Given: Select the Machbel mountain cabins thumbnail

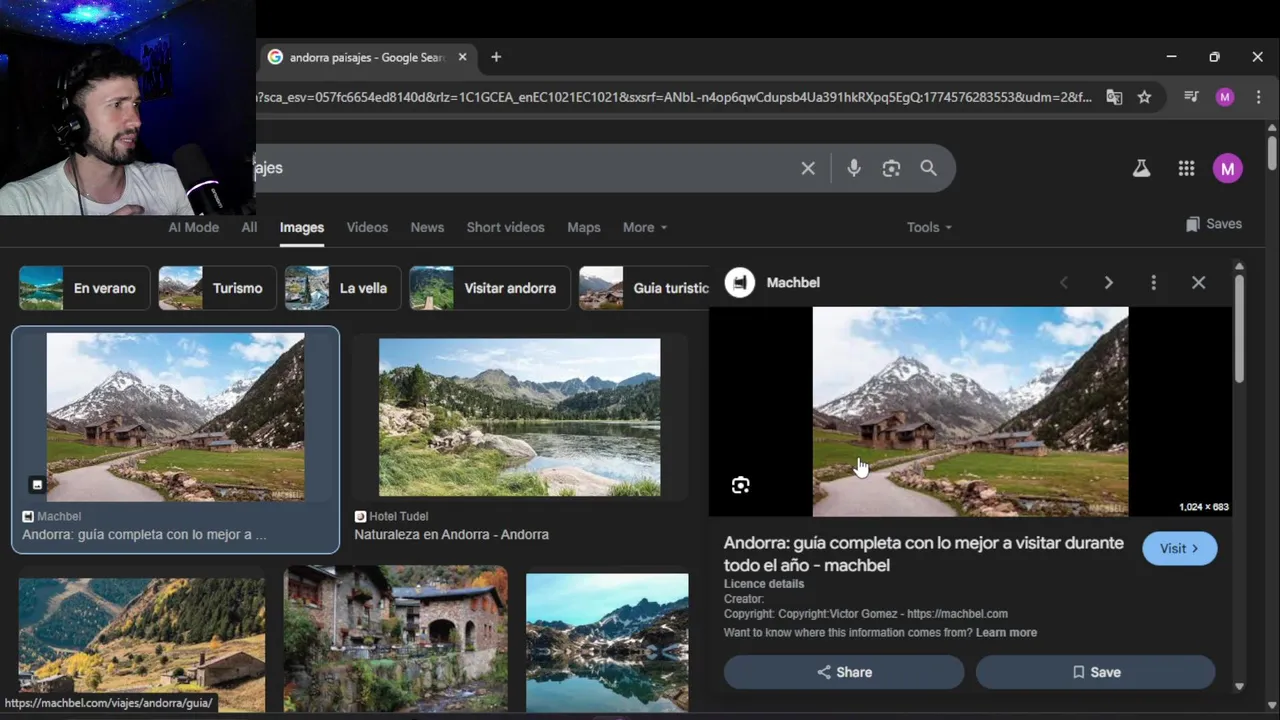Looking at the screenshot, I should (175, 417).
